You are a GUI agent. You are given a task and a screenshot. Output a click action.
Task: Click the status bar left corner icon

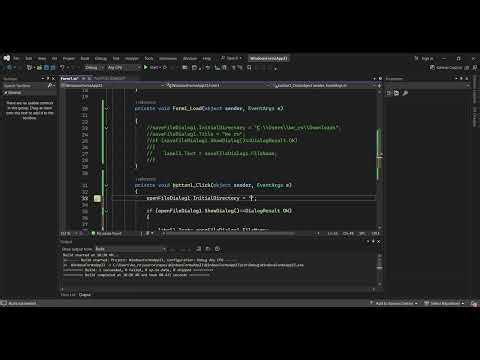point(4,303)
